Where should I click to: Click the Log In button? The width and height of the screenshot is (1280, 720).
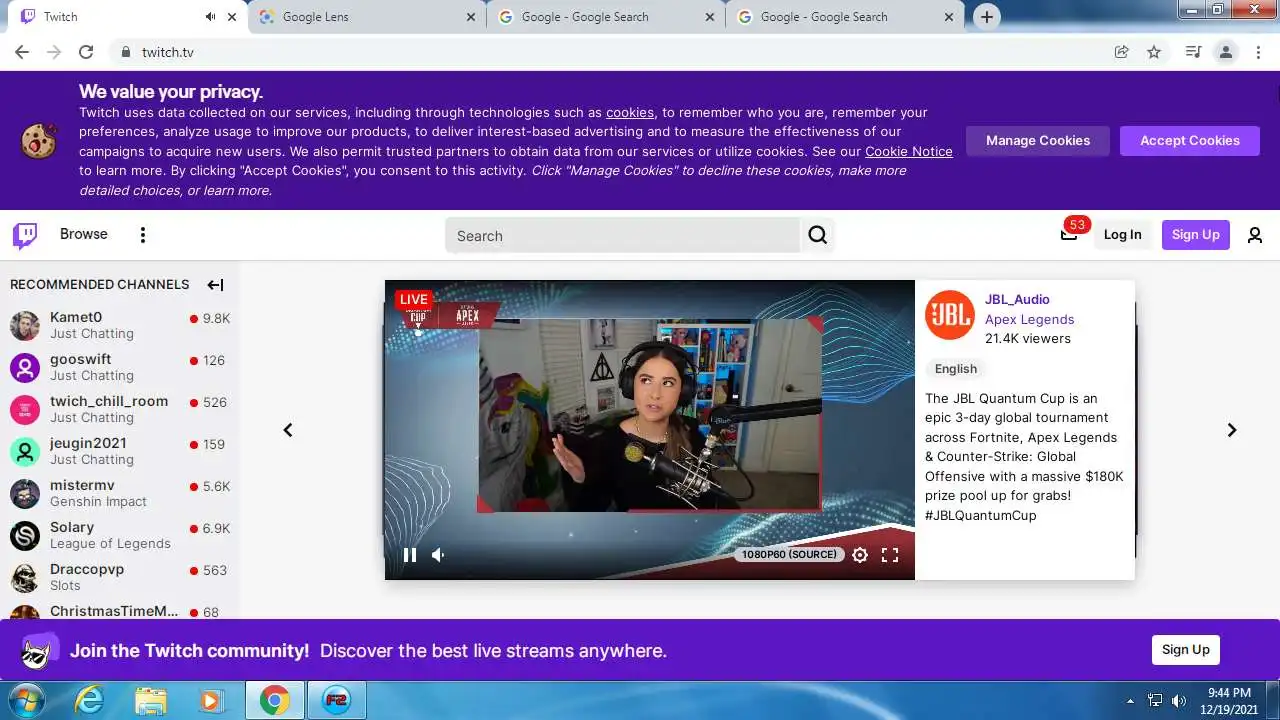(x=1122, y=235)
